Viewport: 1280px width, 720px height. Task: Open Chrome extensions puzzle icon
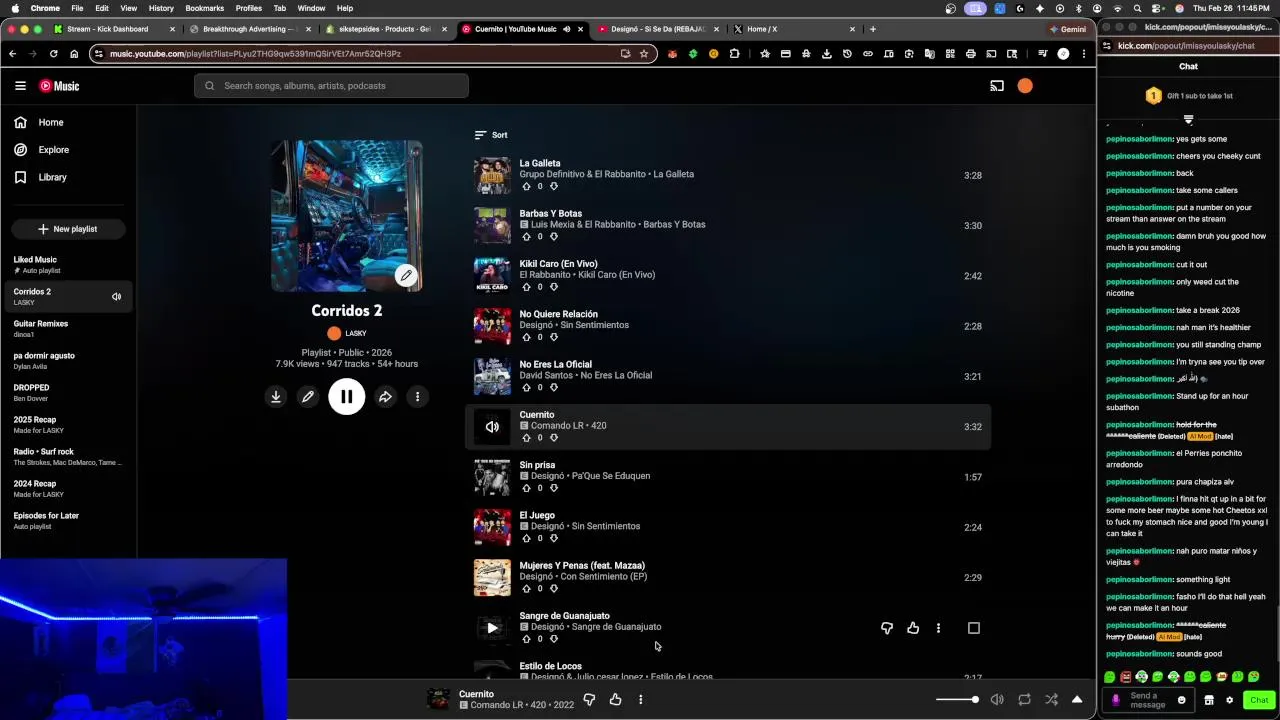(x=735, y=54)
